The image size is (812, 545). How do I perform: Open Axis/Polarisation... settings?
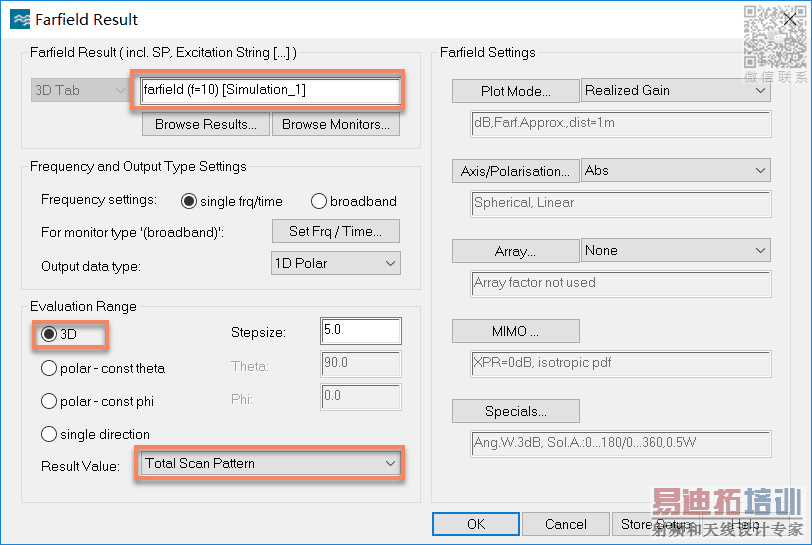point(515,171)
